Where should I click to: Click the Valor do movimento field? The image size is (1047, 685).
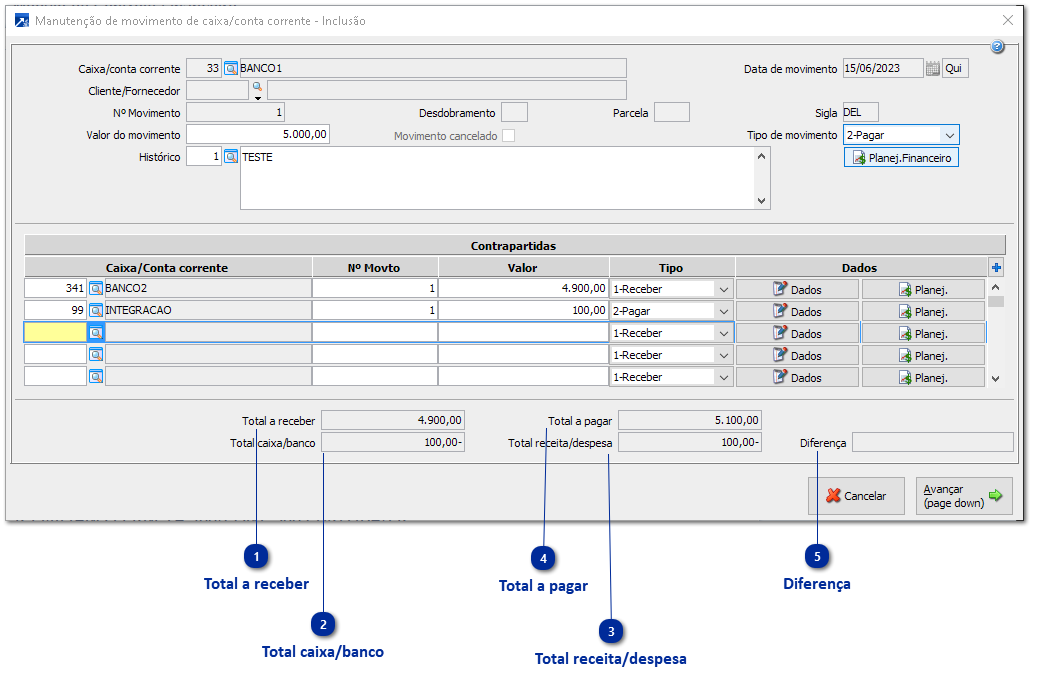click(258, 135)
